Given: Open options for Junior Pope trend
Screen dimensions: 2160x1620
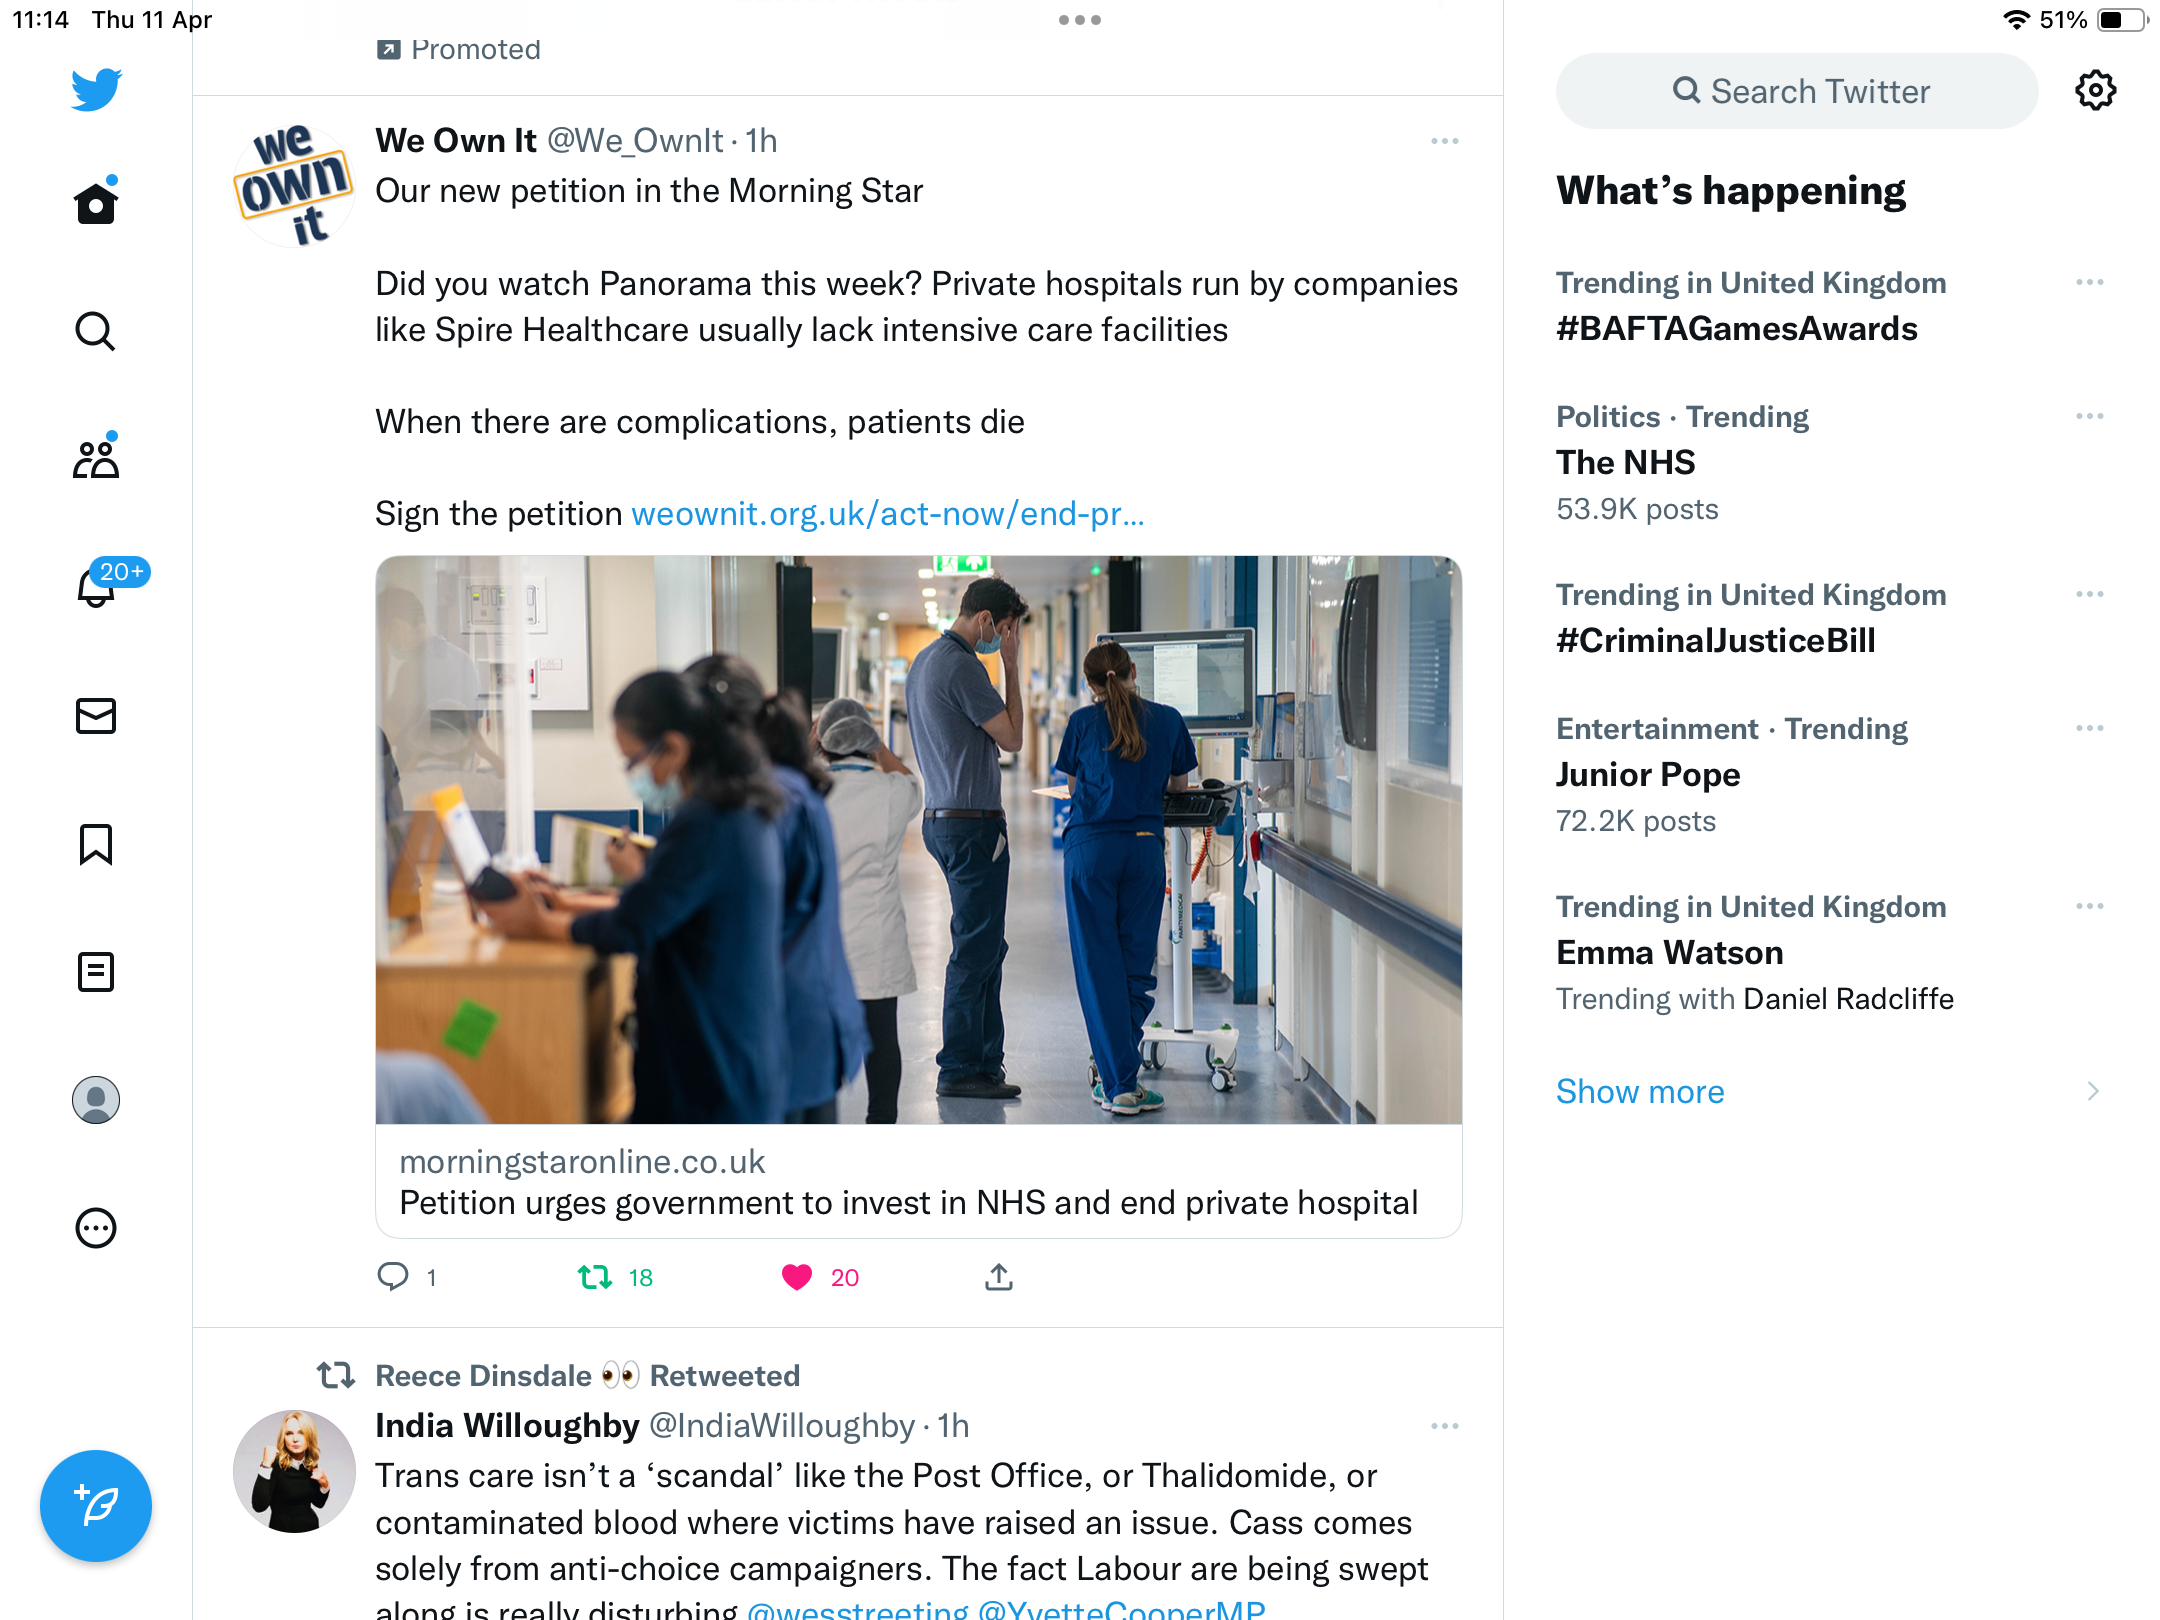Looking at the screenshot, I should point(2090,728).
